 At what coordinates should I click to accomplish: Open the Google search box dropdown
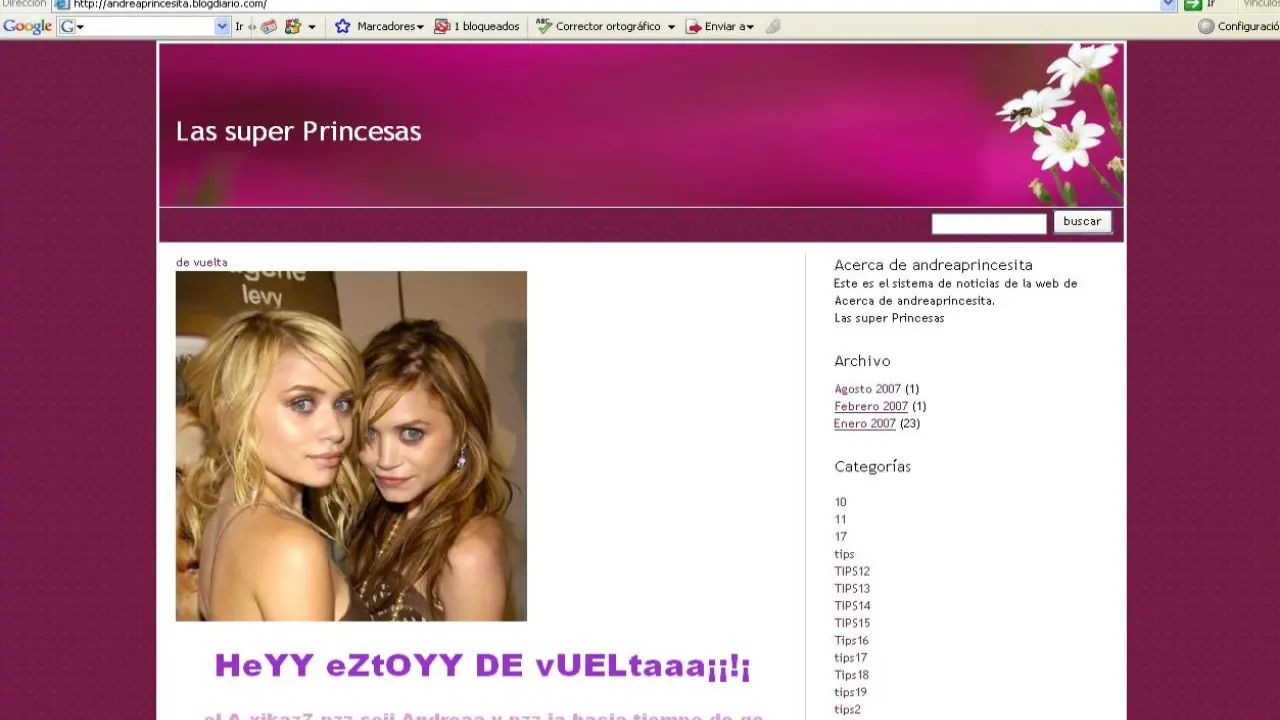[222, 27]
